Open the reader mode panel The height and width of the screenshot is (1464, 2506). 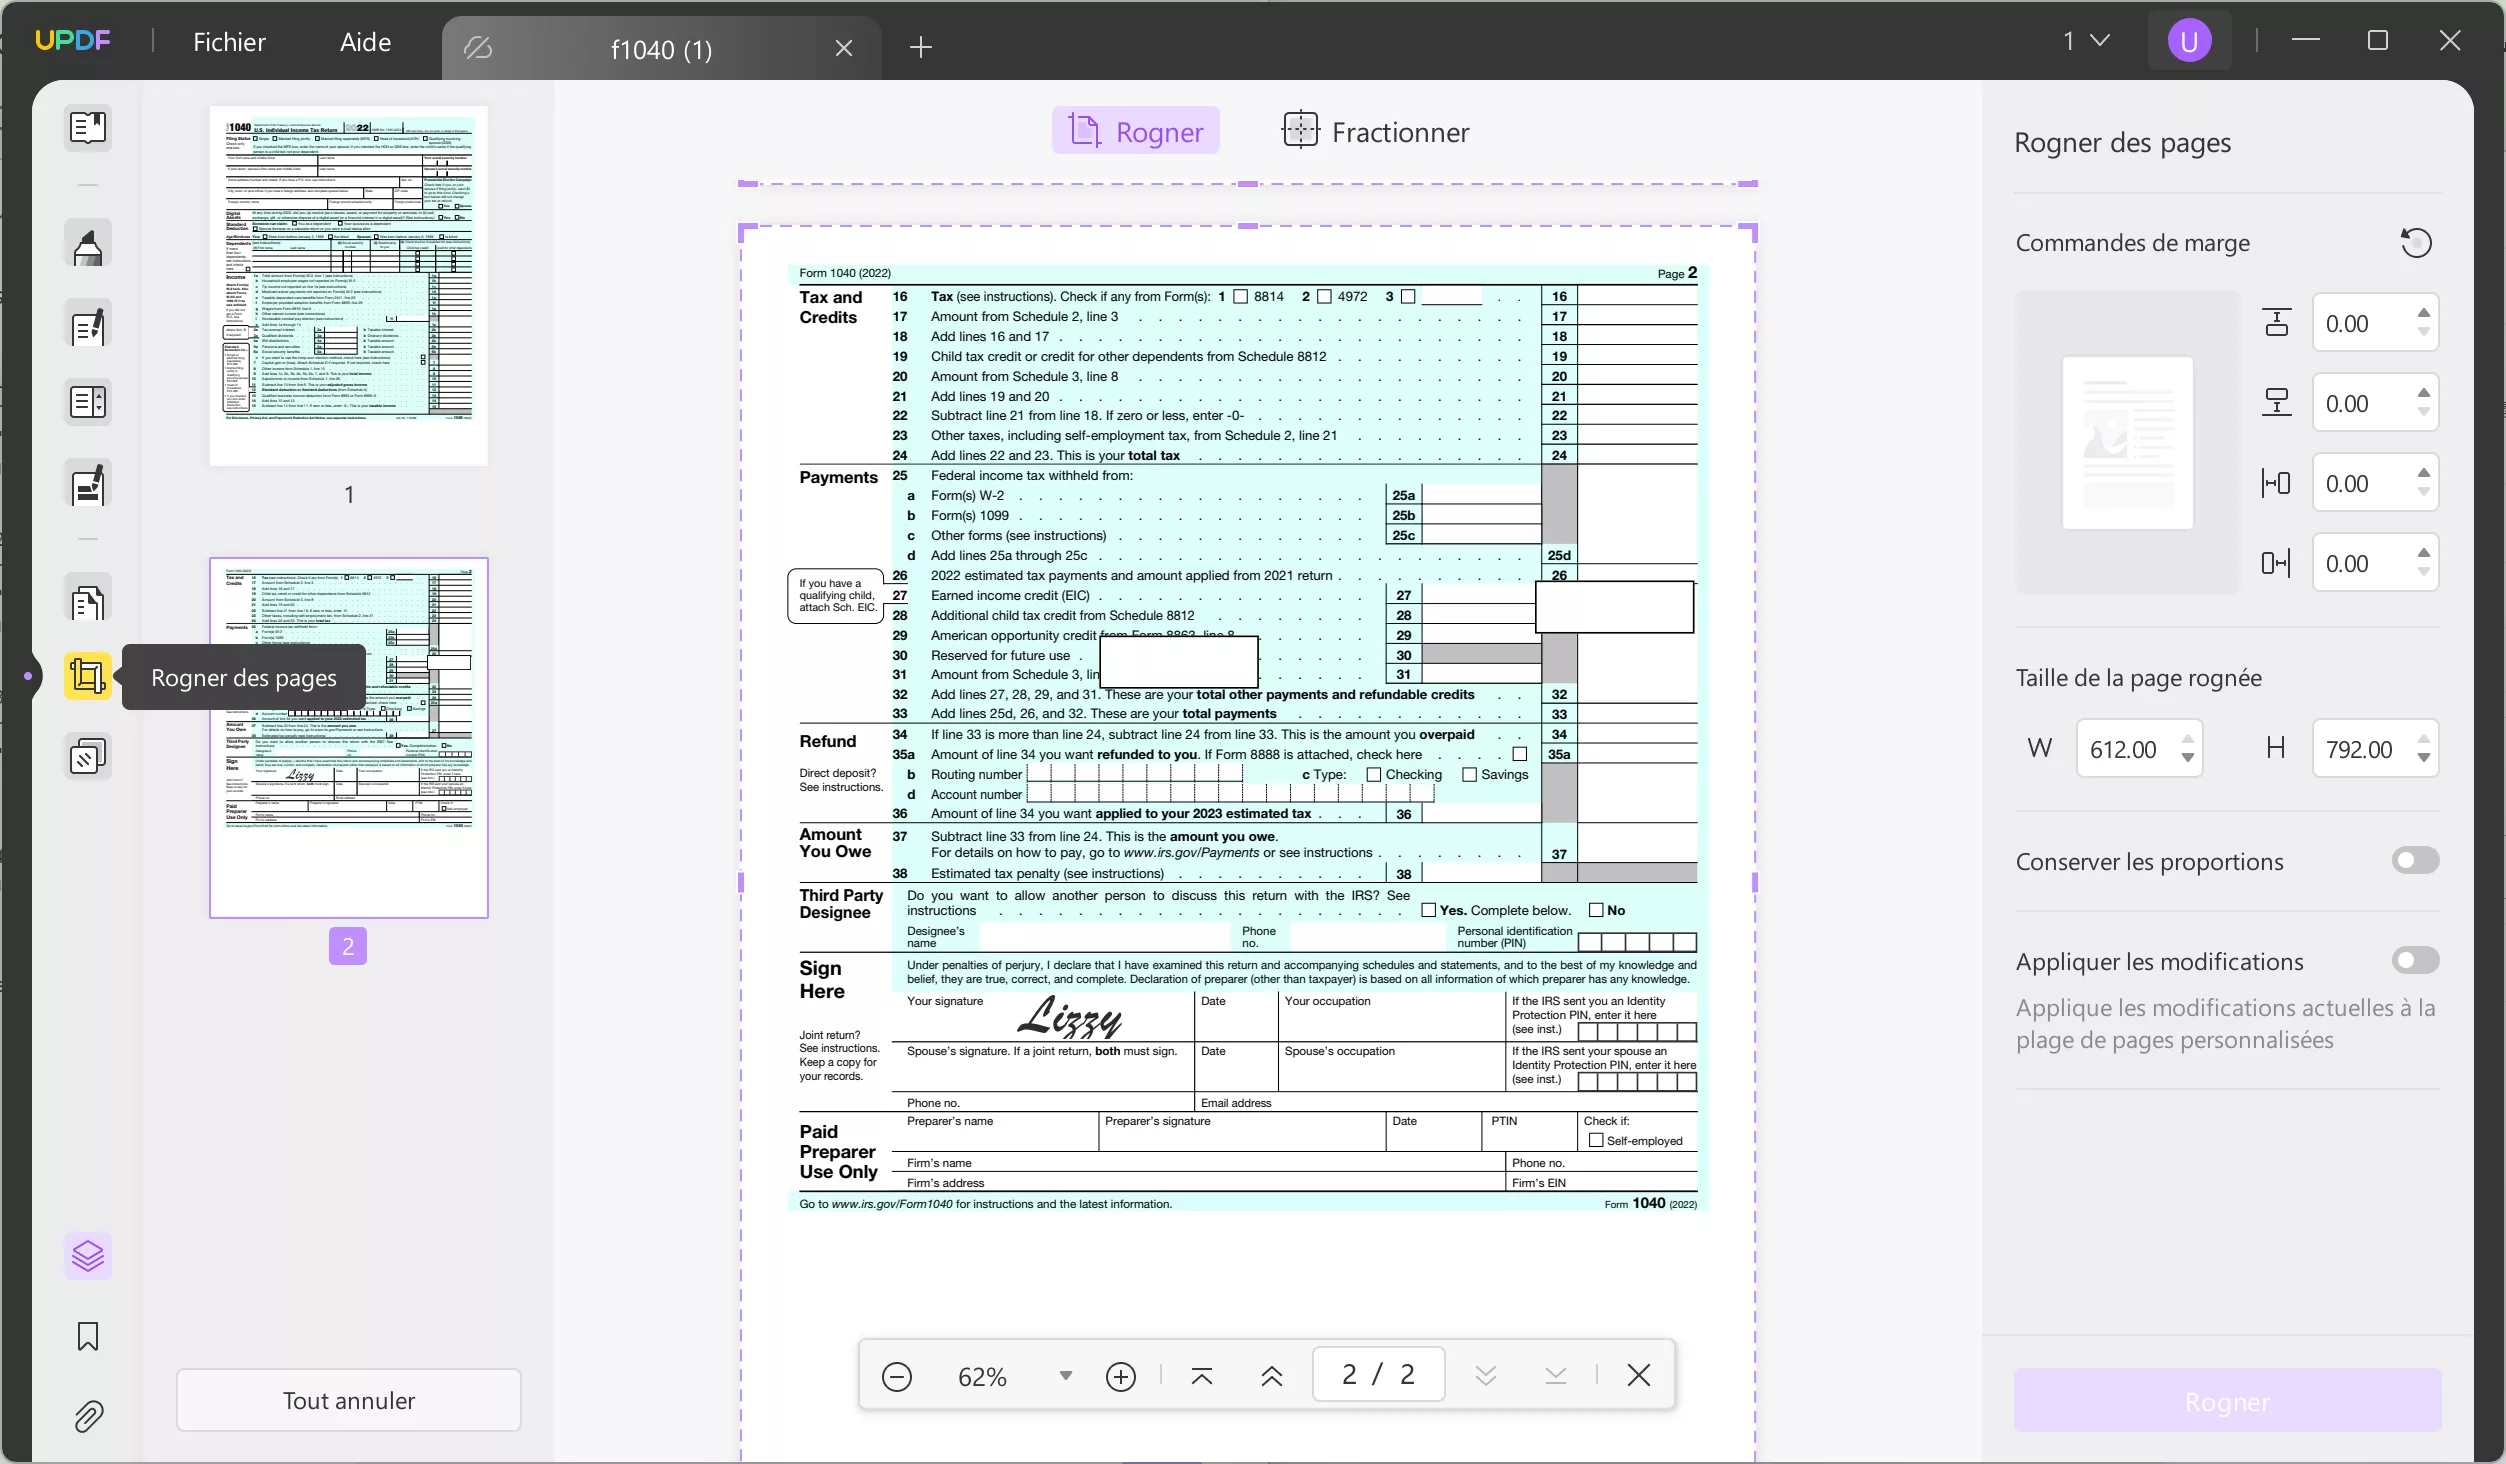click(x=88, y=128)
